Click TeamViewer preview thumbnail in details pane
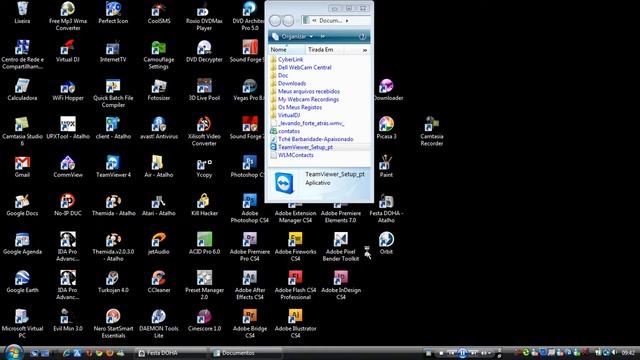640x360 pixels. point(284,183)
